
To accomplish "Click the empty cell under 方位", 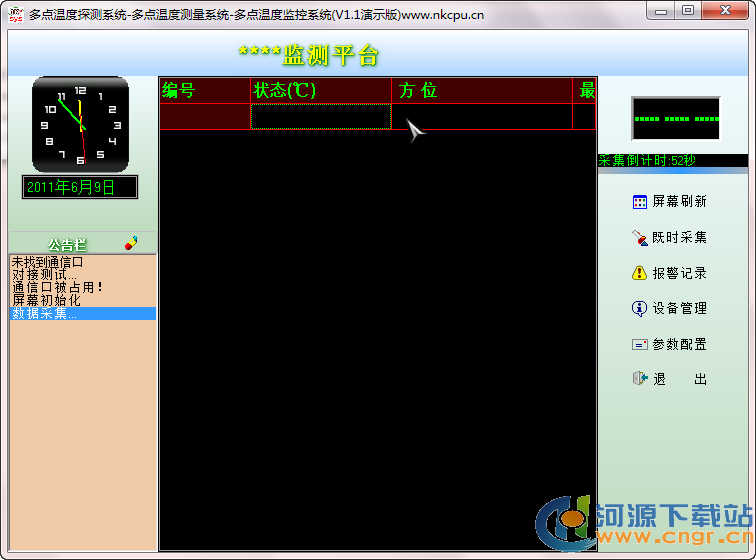I will tap(482, 116).
